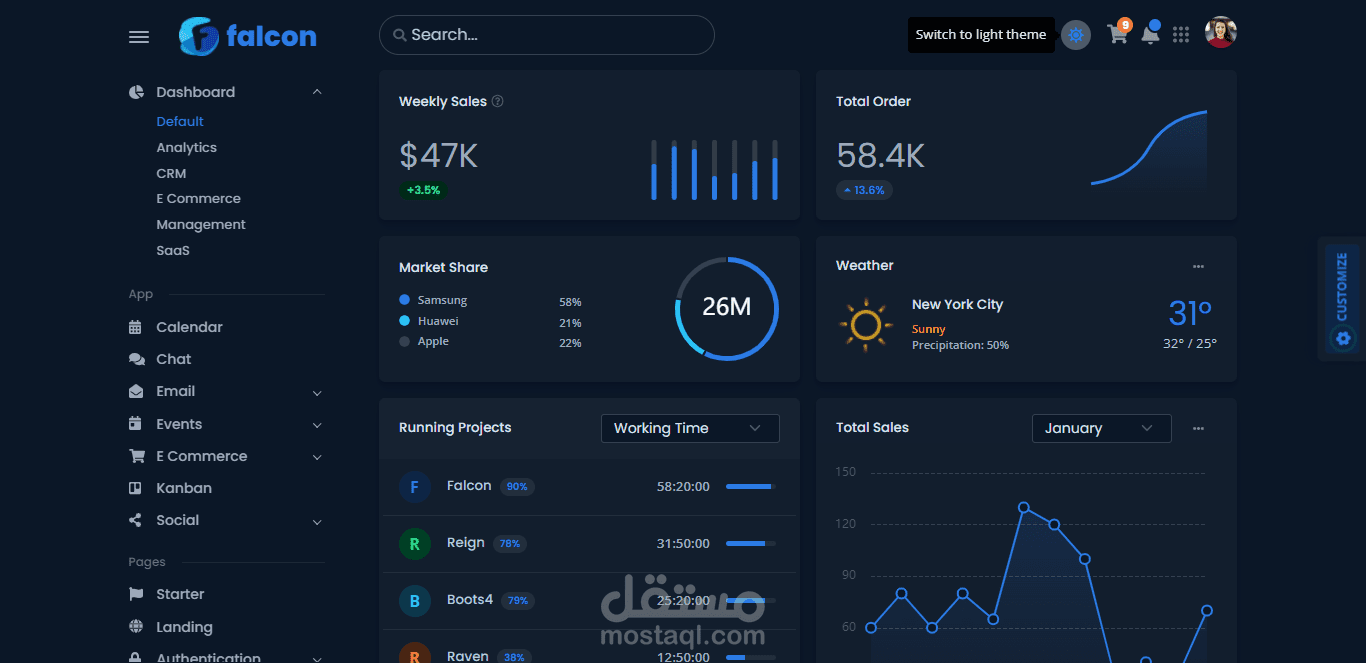Open the Chat menu item
This screenshot has height=663, width=1366.
[173, 359]
